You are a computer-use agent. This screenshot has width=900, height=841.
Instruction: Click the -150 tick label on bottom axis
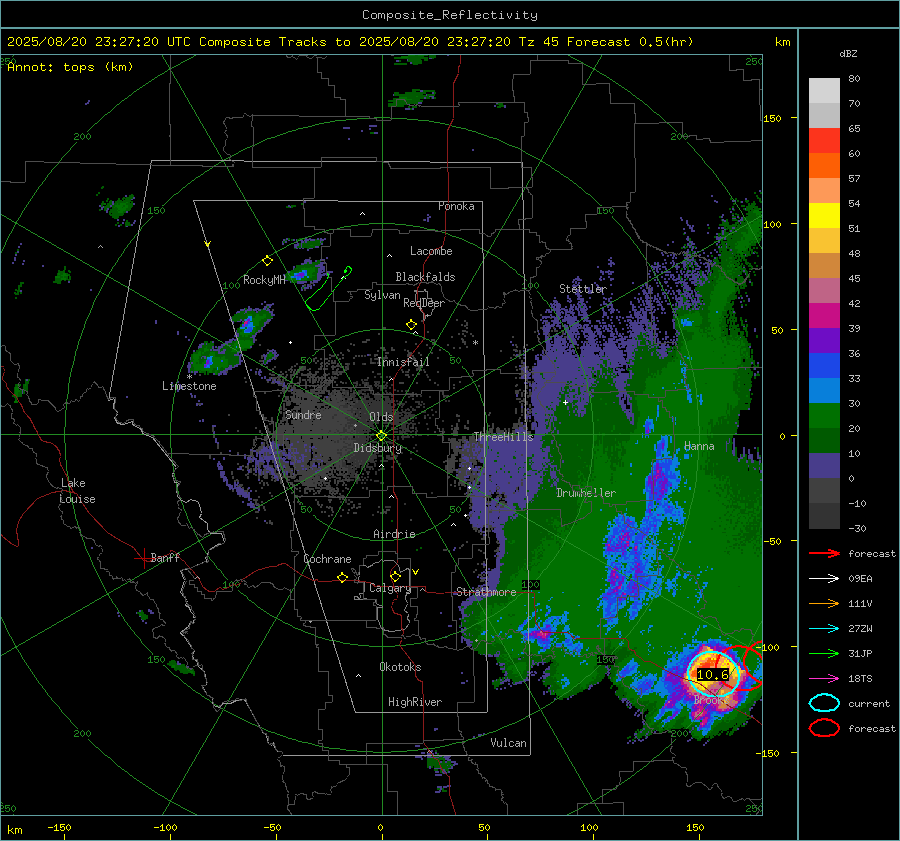59,827
